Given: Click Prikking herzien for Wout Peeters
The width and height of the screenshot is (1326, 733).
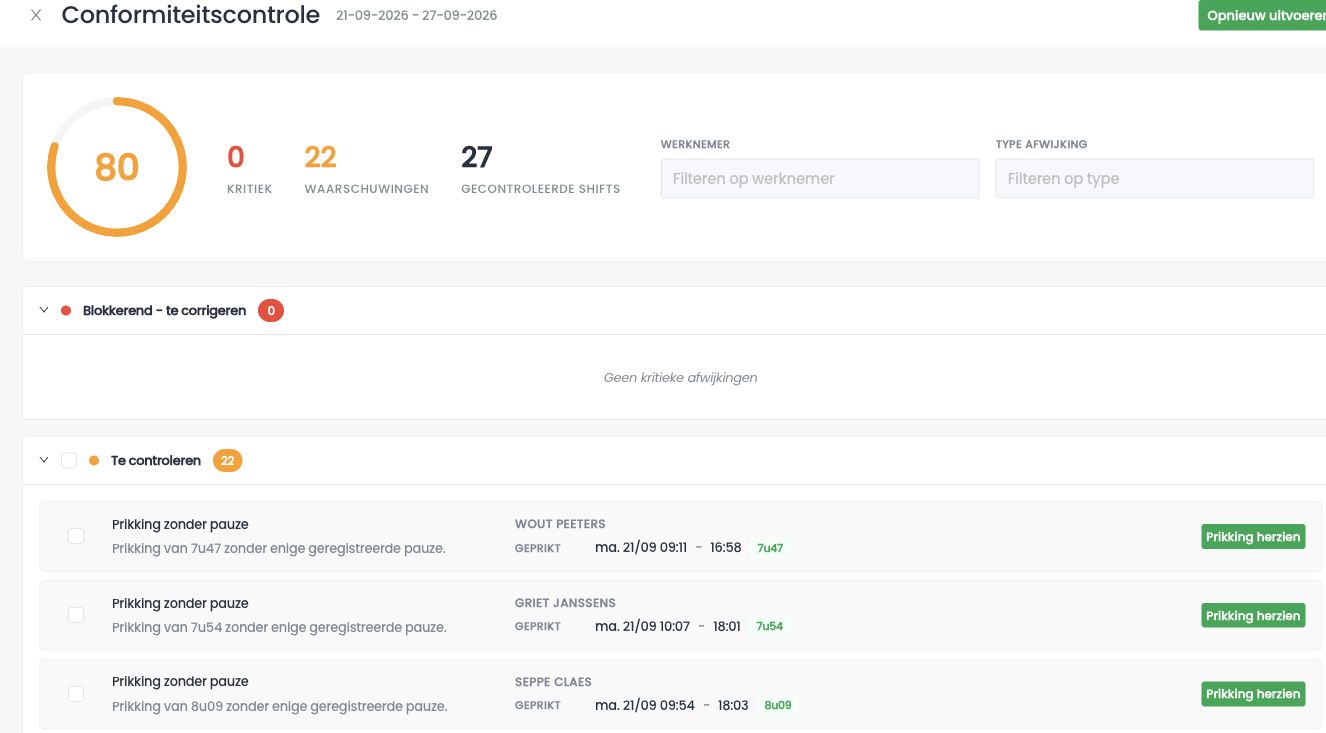Looking at the screenshot, I should pos(1253,537).
